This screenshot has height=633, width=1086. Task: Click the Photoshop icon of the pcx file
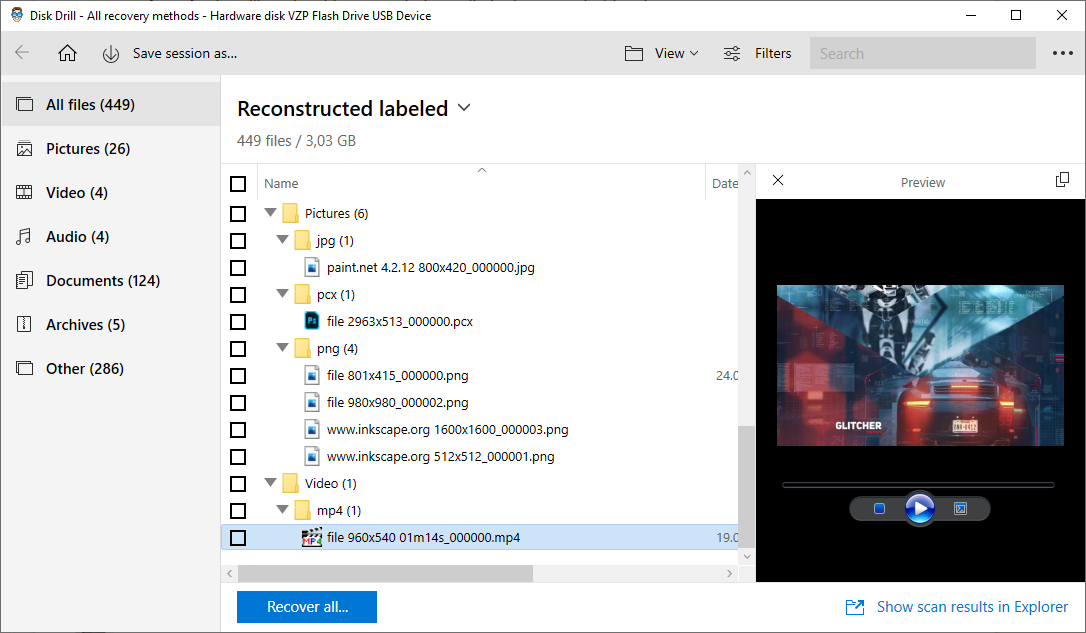pyautogui.click(x=312, y=321)
